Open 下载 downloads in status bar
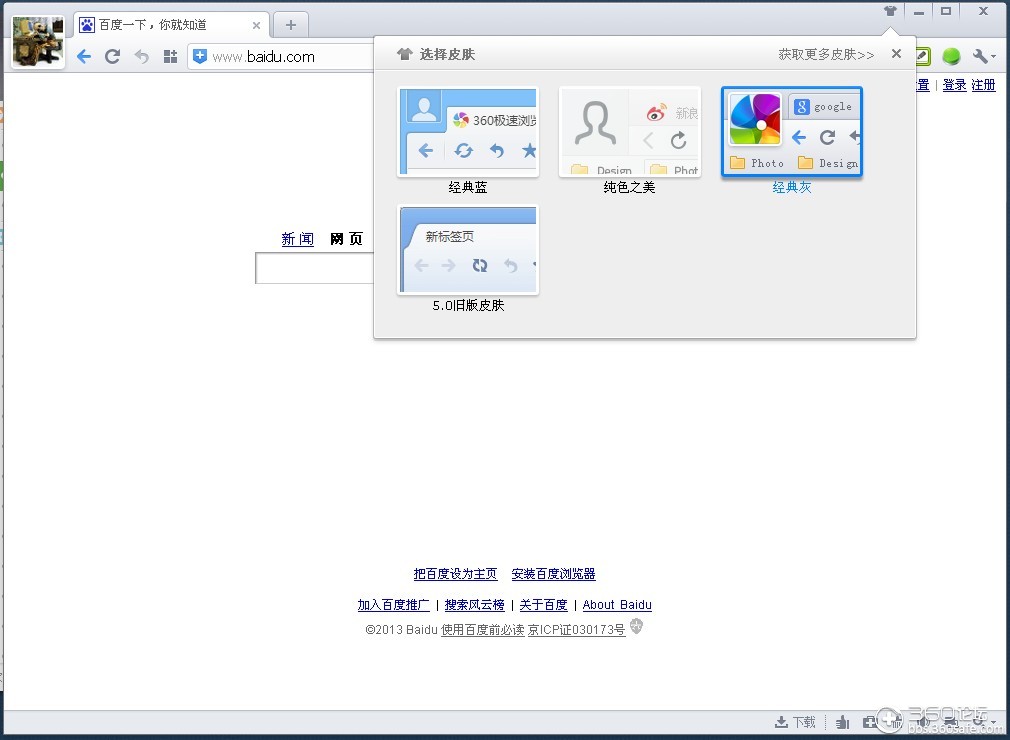1010x740 pixels. click(x=795, y=723)
